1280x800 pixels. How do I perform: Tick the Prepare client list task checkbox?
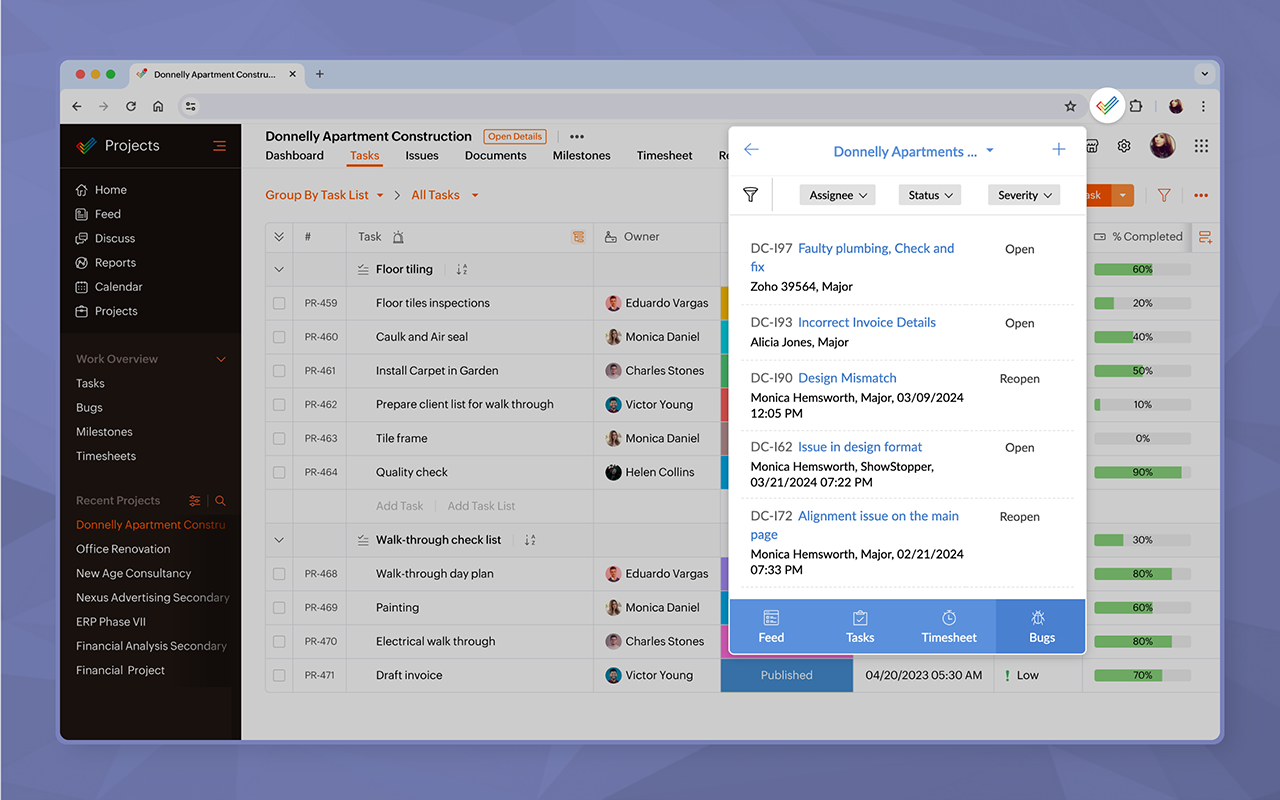pyautogui.click(x=279, y=405)
